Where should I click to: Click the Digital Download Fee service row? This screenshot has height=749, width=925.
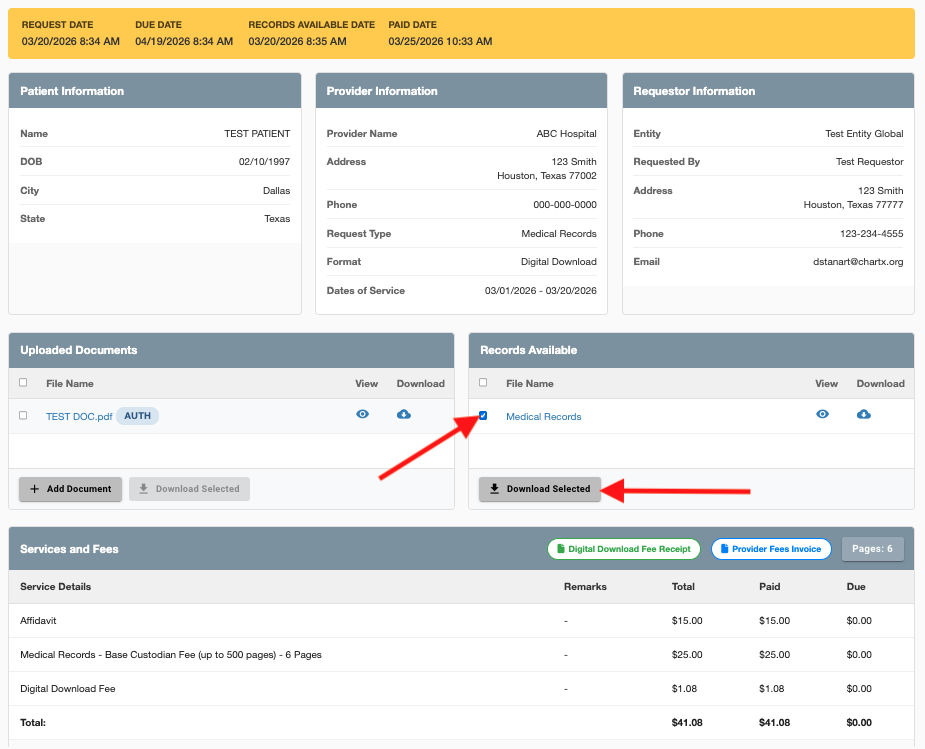[x=461, y=689]
